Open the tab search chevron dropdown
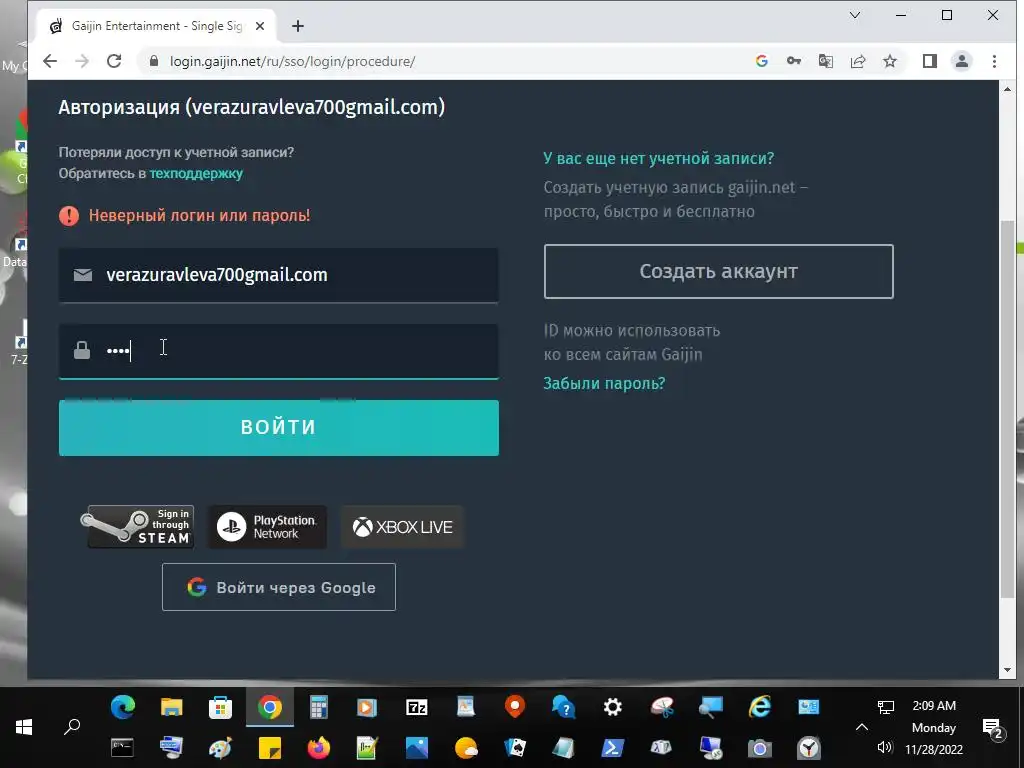This screenshot has width=1024, height=768. pyautogui.click(x=855, y=15)
